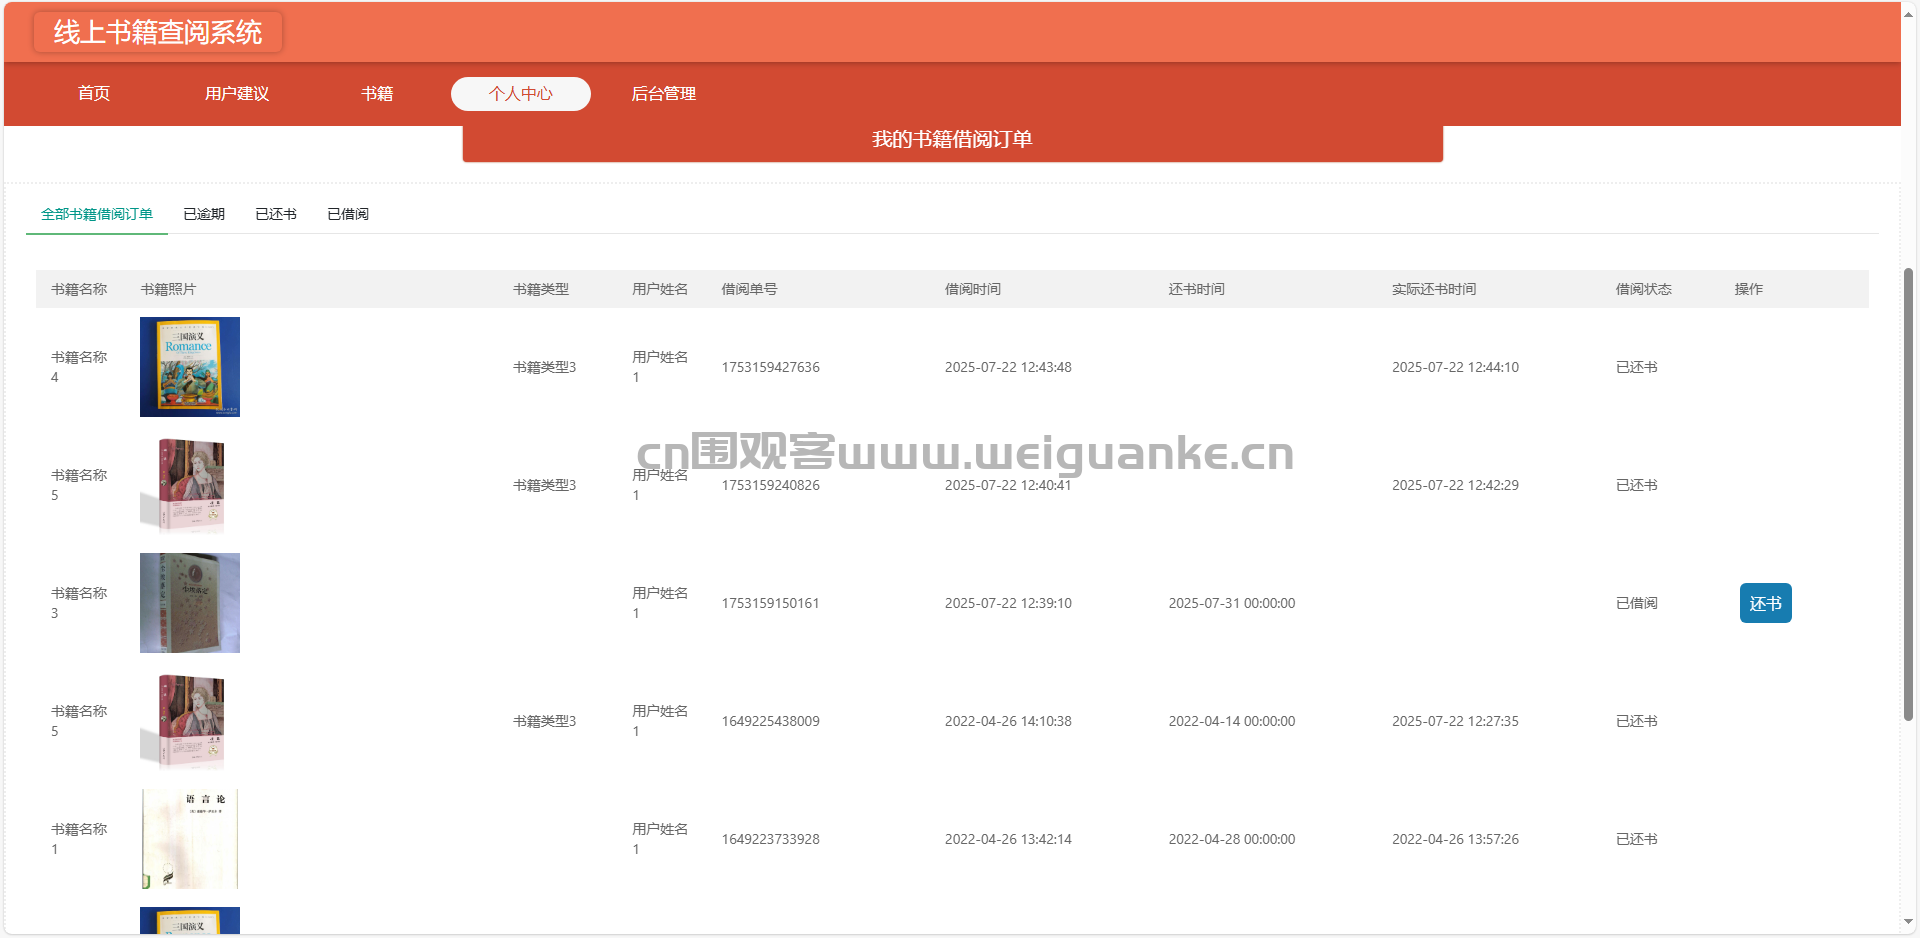Open the book cover for order 1753159150161
The width and height of the screenshot is (1920, 938).
tap(190, 603)
